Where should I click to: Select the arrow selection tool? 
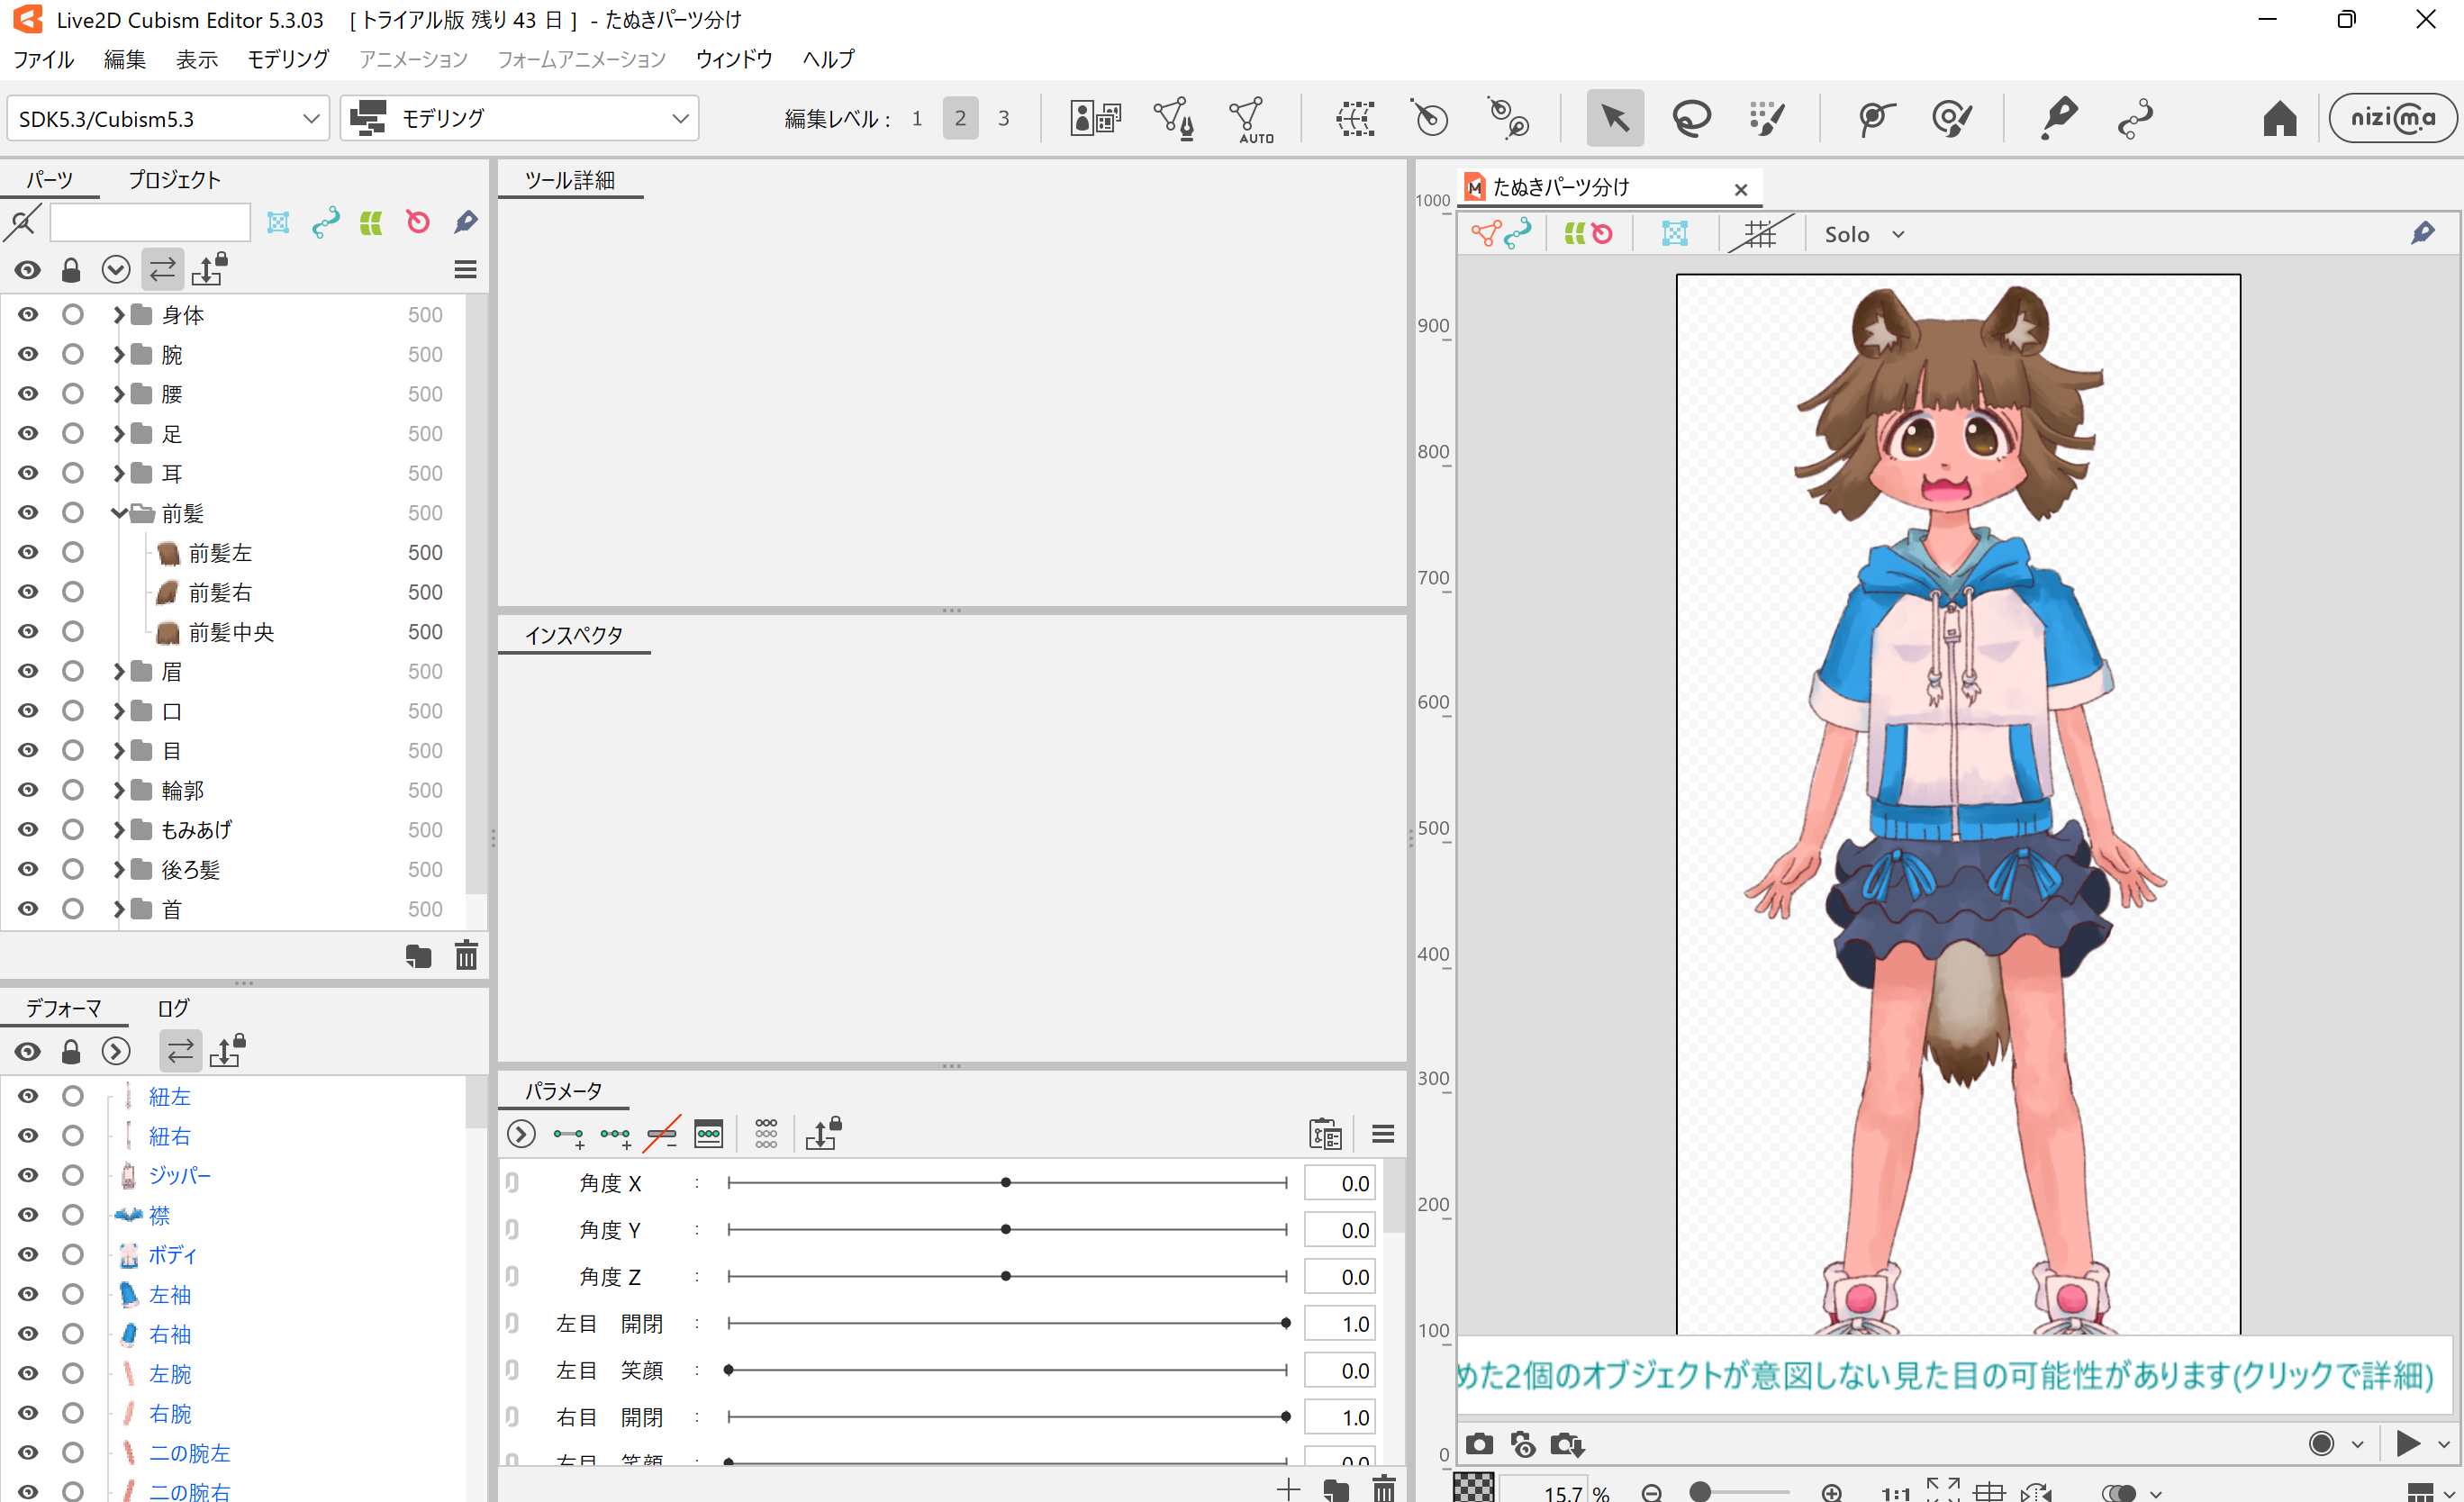pos(1614,118)
